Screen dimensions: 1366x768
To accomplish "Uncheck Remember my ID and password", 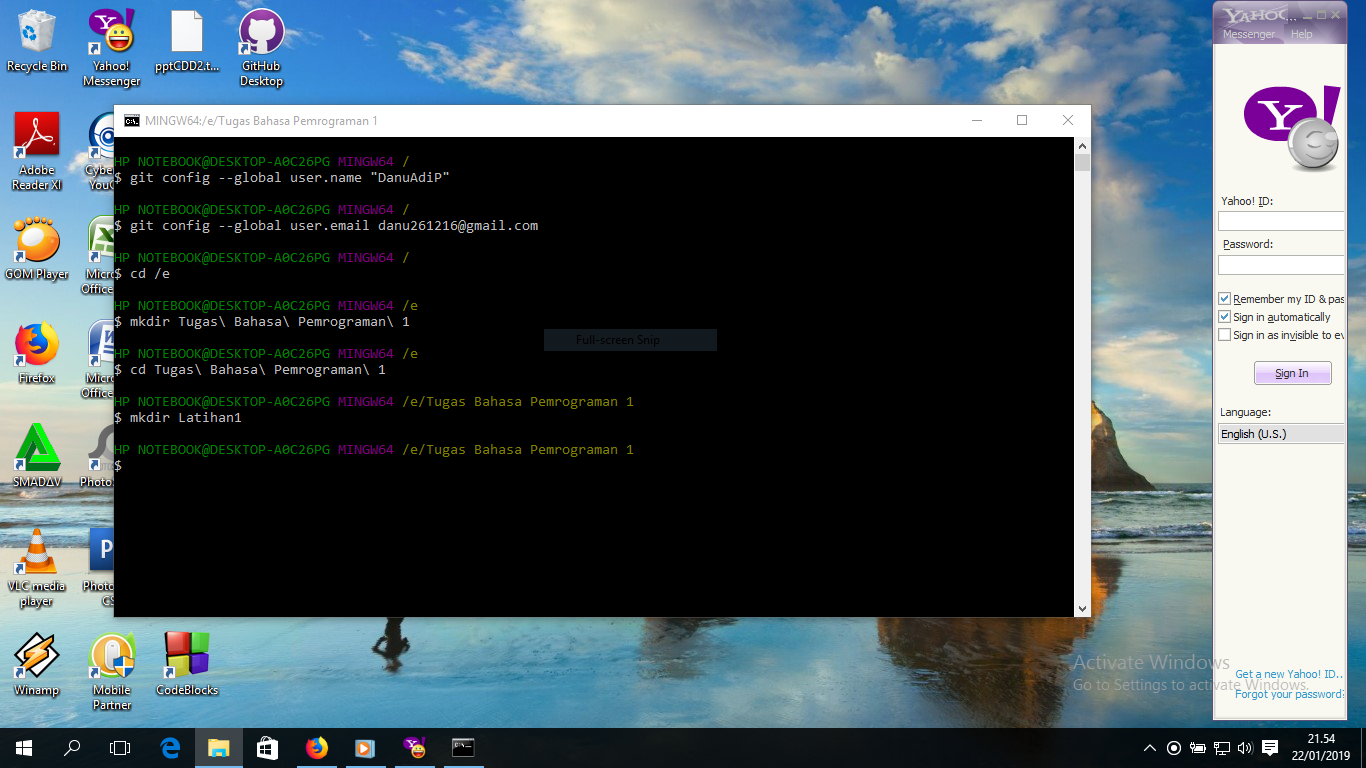I will click(1224, 298).
